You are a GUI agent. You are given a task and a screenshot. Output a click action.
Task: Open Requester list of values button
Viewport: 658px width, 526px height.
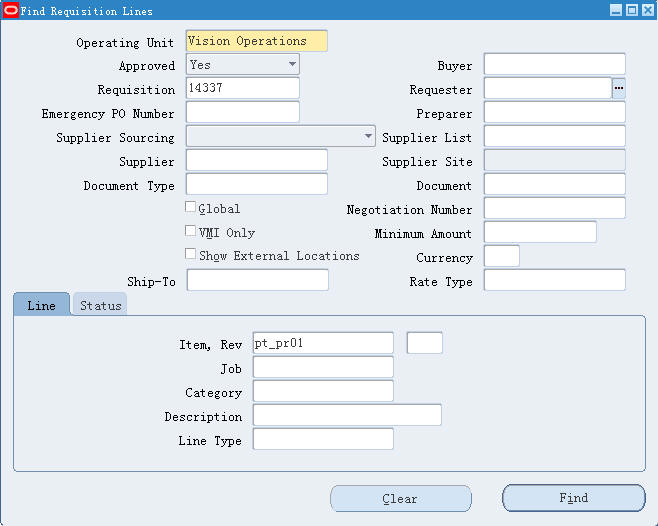(619, 88)
